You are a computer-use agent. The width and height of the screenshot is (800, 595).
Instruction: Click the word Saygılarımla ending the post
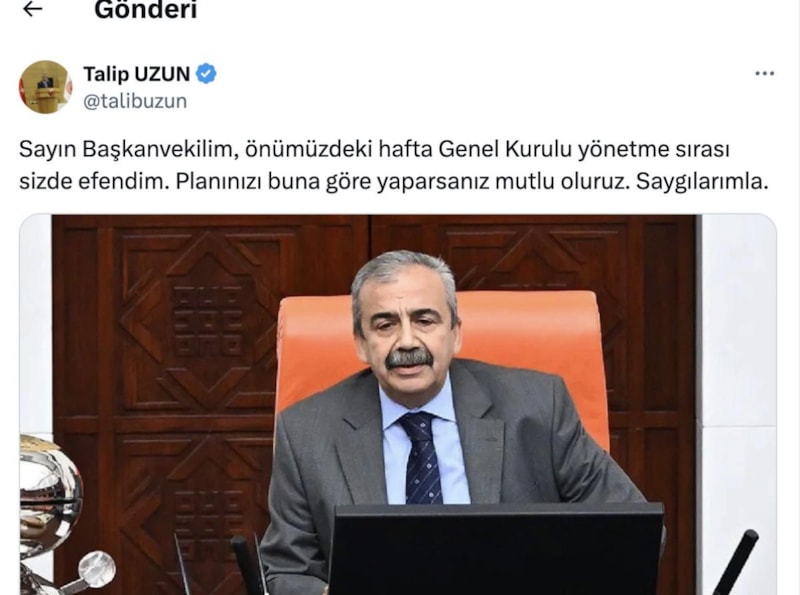(x=702, y=182)
